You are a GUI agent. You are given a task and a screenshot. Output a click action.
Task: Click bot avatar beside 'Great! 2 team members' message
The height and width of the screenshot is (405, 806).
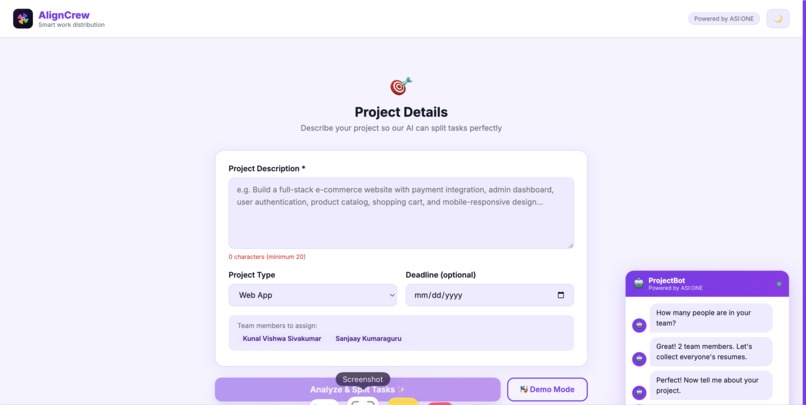click(639, 359)
